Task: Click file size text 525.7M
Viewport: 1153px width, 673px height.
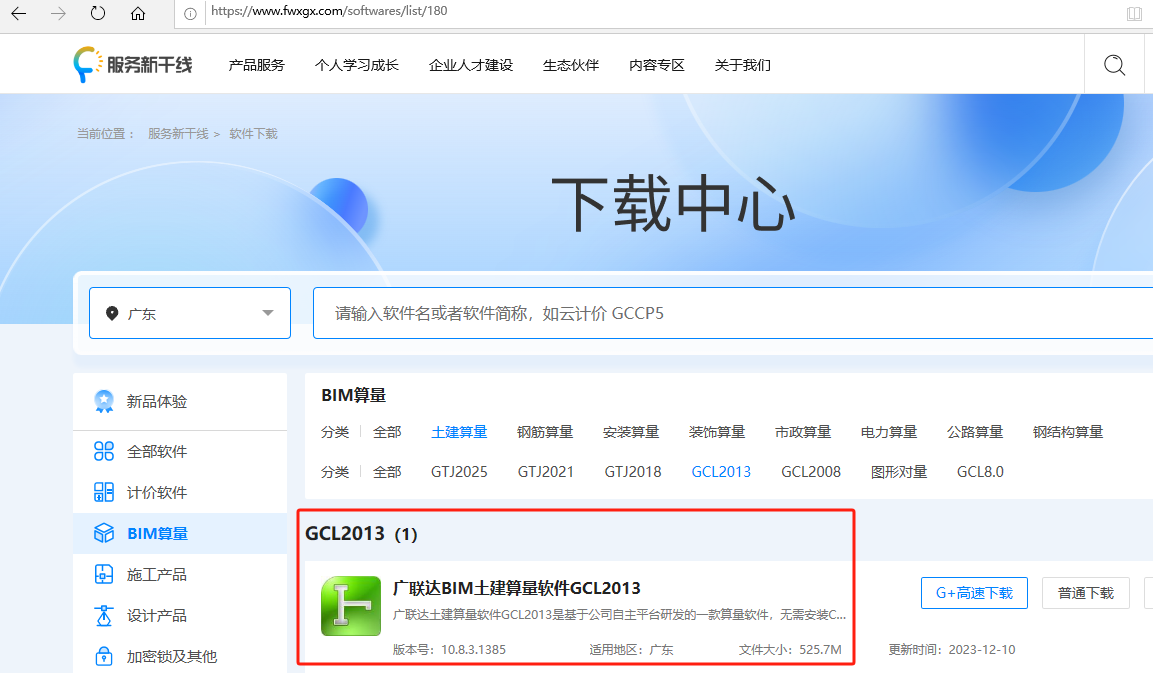Action: 821,649
